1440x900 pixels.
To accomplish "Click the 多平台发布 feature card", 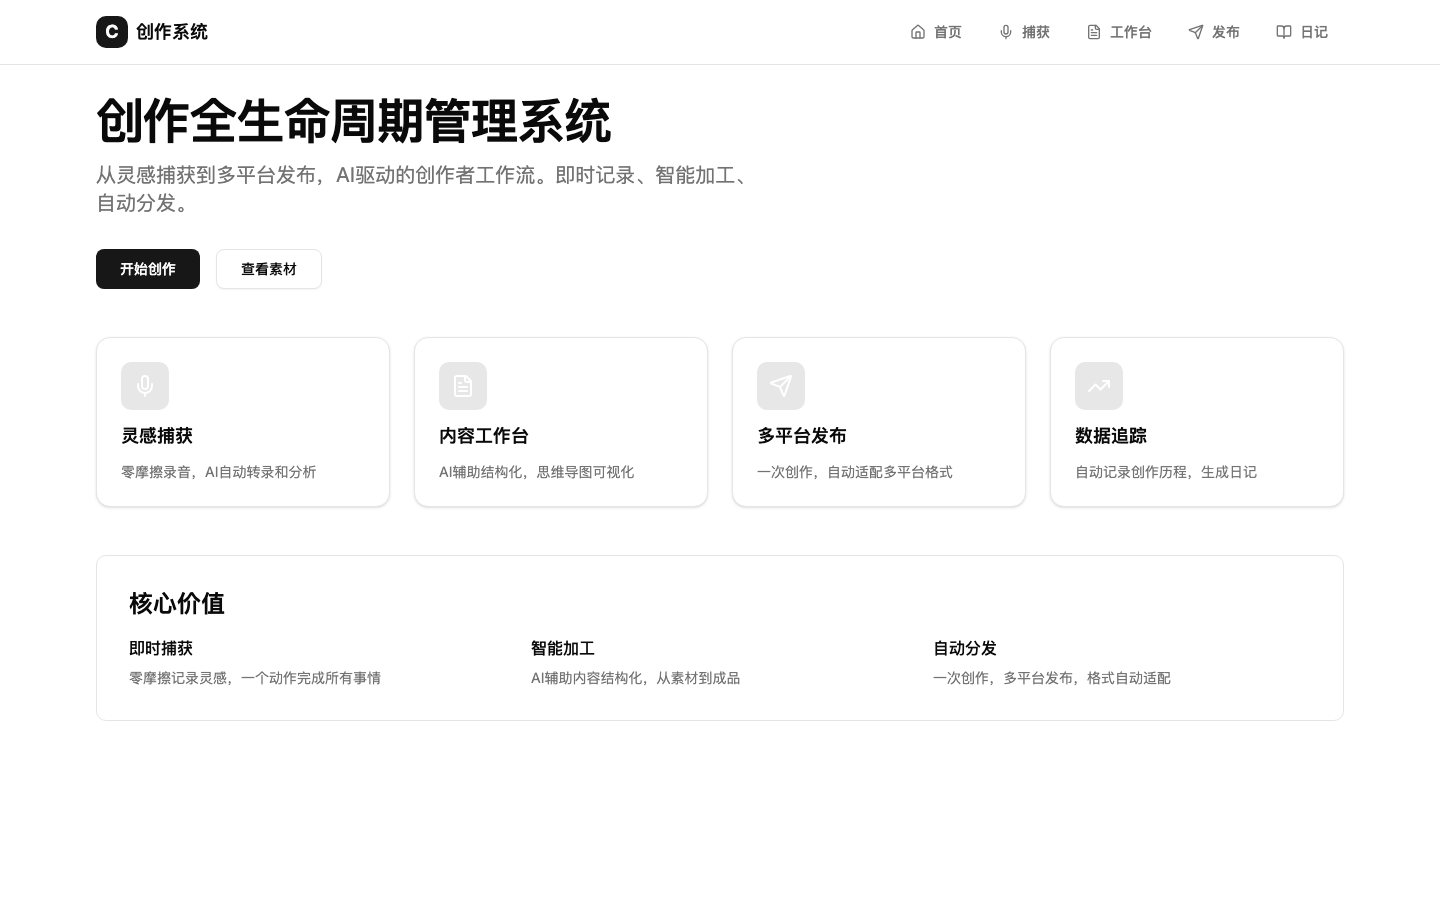I will (879, 421).
